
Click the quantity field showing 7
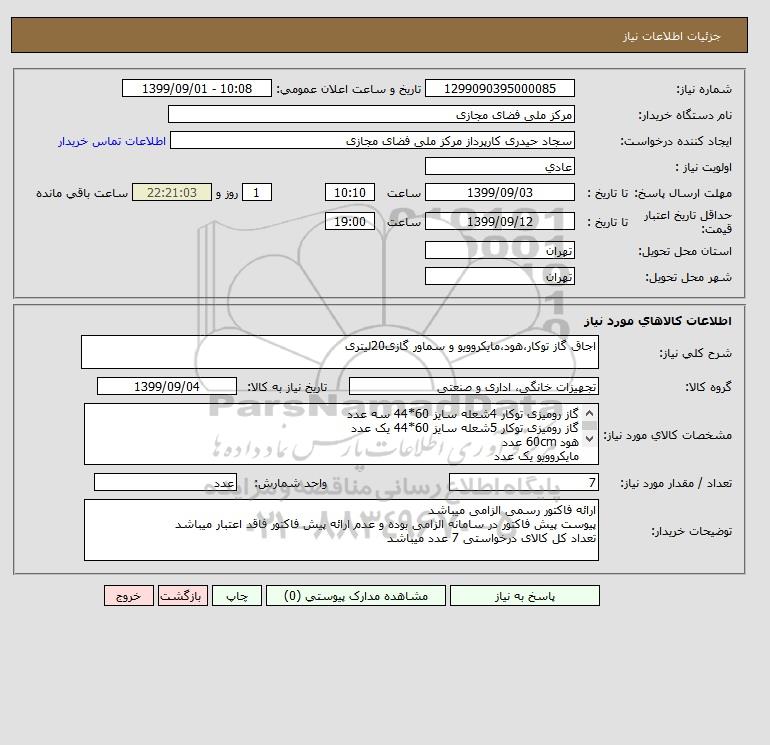coord(523,483)
